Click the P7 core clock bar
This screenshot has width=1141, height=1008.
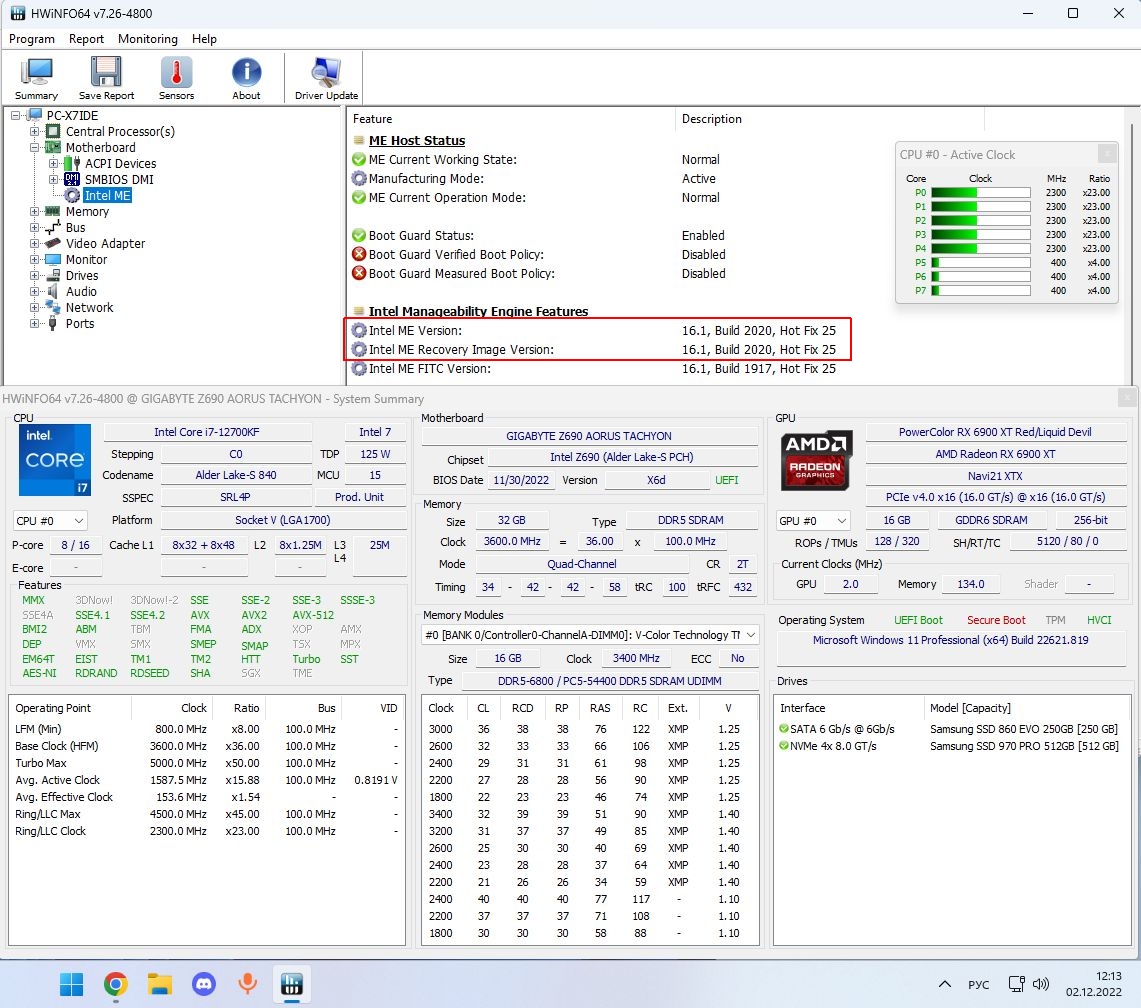click(x=980, y=290)
